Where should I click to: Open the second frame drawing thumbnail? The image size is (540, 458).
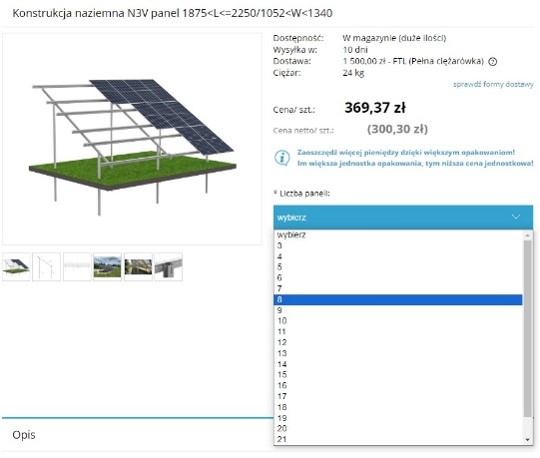[46, 267]
